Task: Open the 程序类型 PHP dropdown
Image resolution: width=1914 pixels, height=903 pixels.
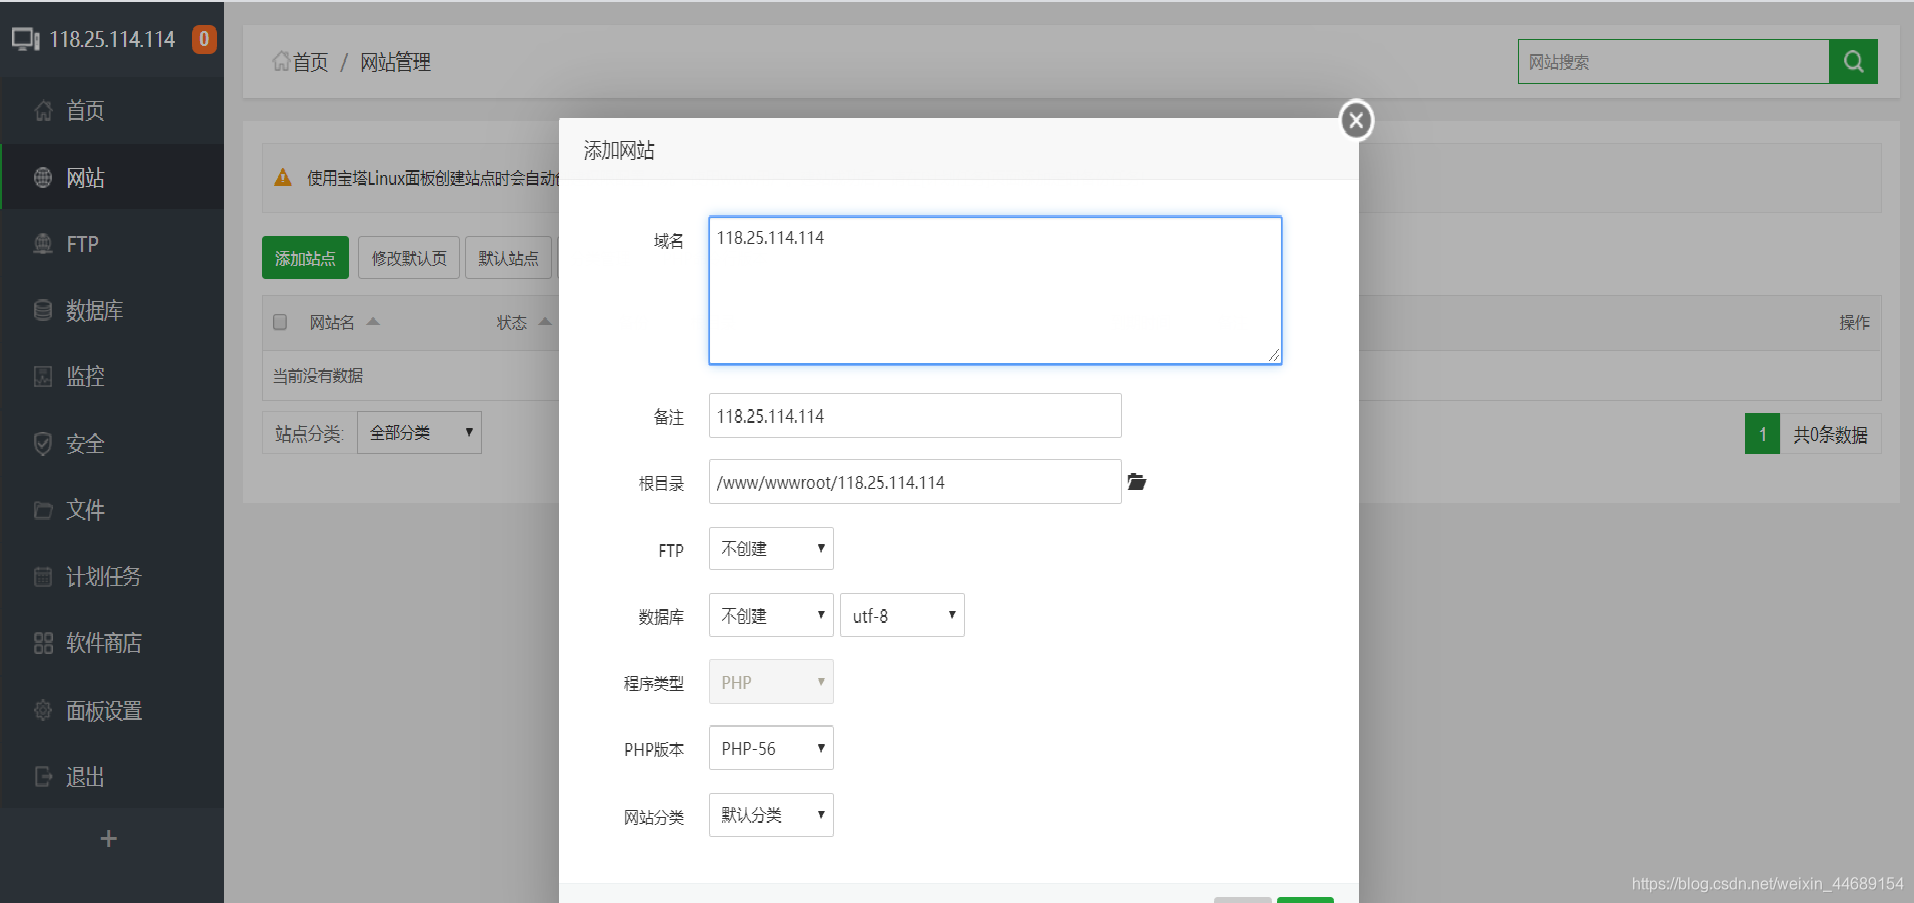Action: [x=771, y=682]
